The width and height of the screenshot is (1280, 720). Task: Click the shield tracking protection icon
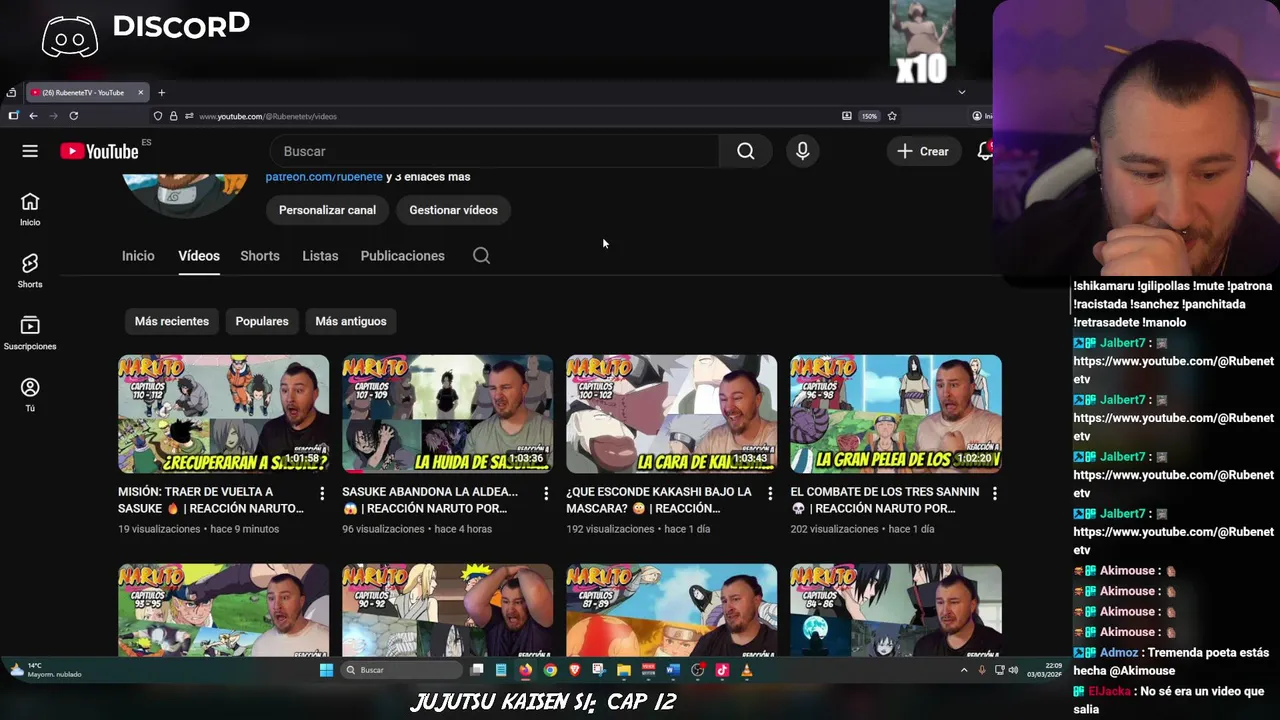[x=158, y=116]
